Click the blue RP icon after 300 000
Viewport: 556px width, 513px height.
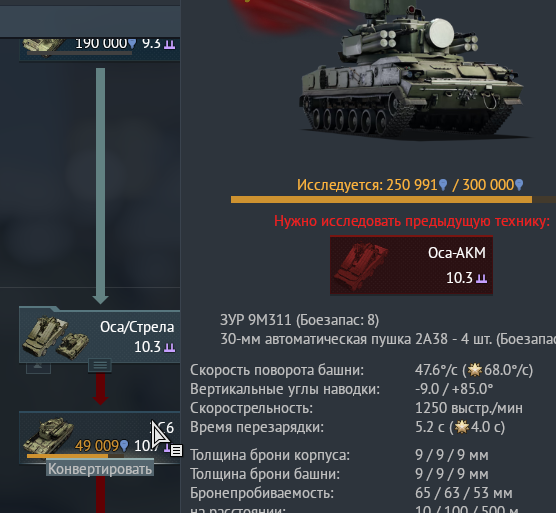[x=519, y=185]
